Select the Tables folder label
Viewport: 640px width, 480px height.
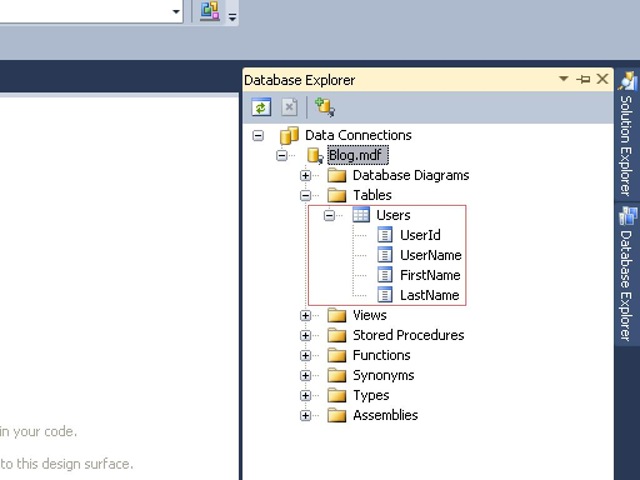click(x=372, y=195)
